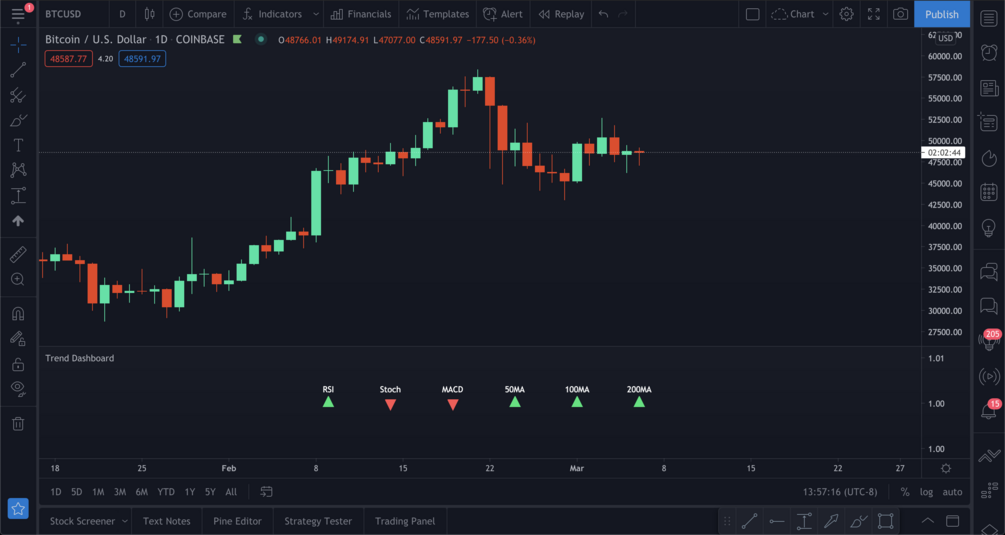1005x535 pixels.
Task: Open the Trading Panel tab
Action: 405,521
